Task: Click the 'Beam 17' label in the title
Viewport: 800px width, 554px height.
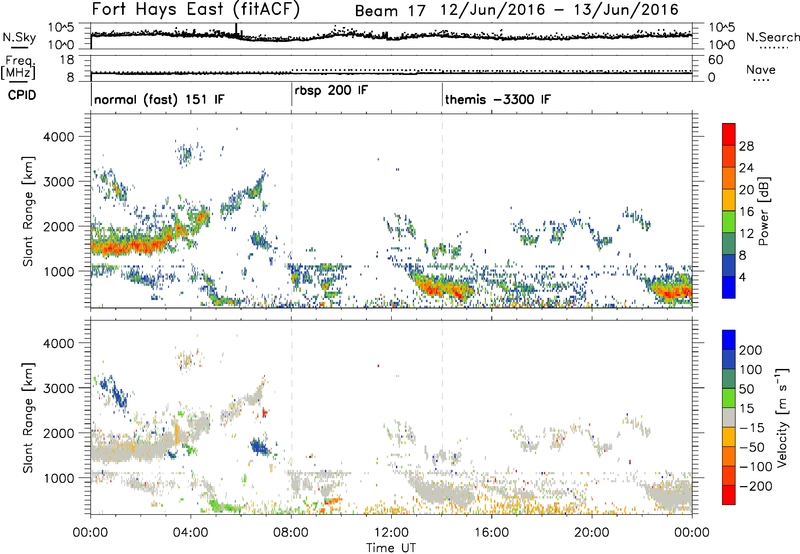Action: click(x=390, y=10)
